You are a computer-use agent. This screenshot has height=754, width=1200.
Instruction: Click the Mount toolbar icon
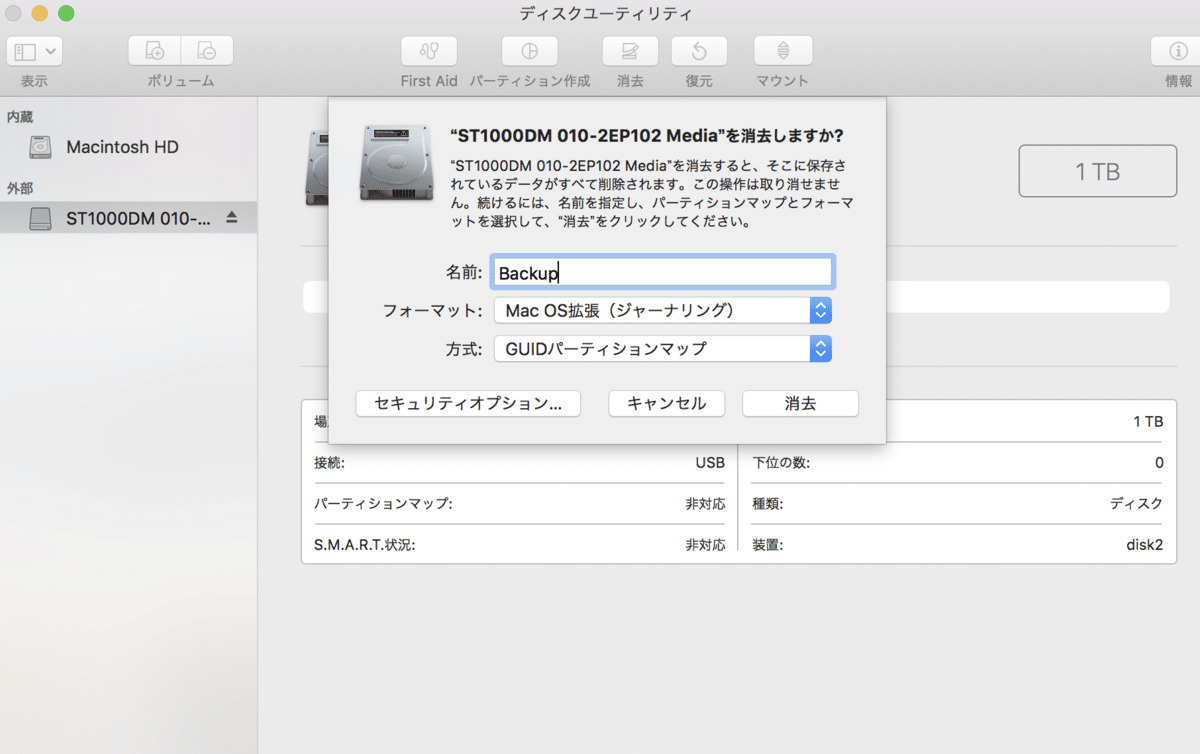click(x=783, y=51)
